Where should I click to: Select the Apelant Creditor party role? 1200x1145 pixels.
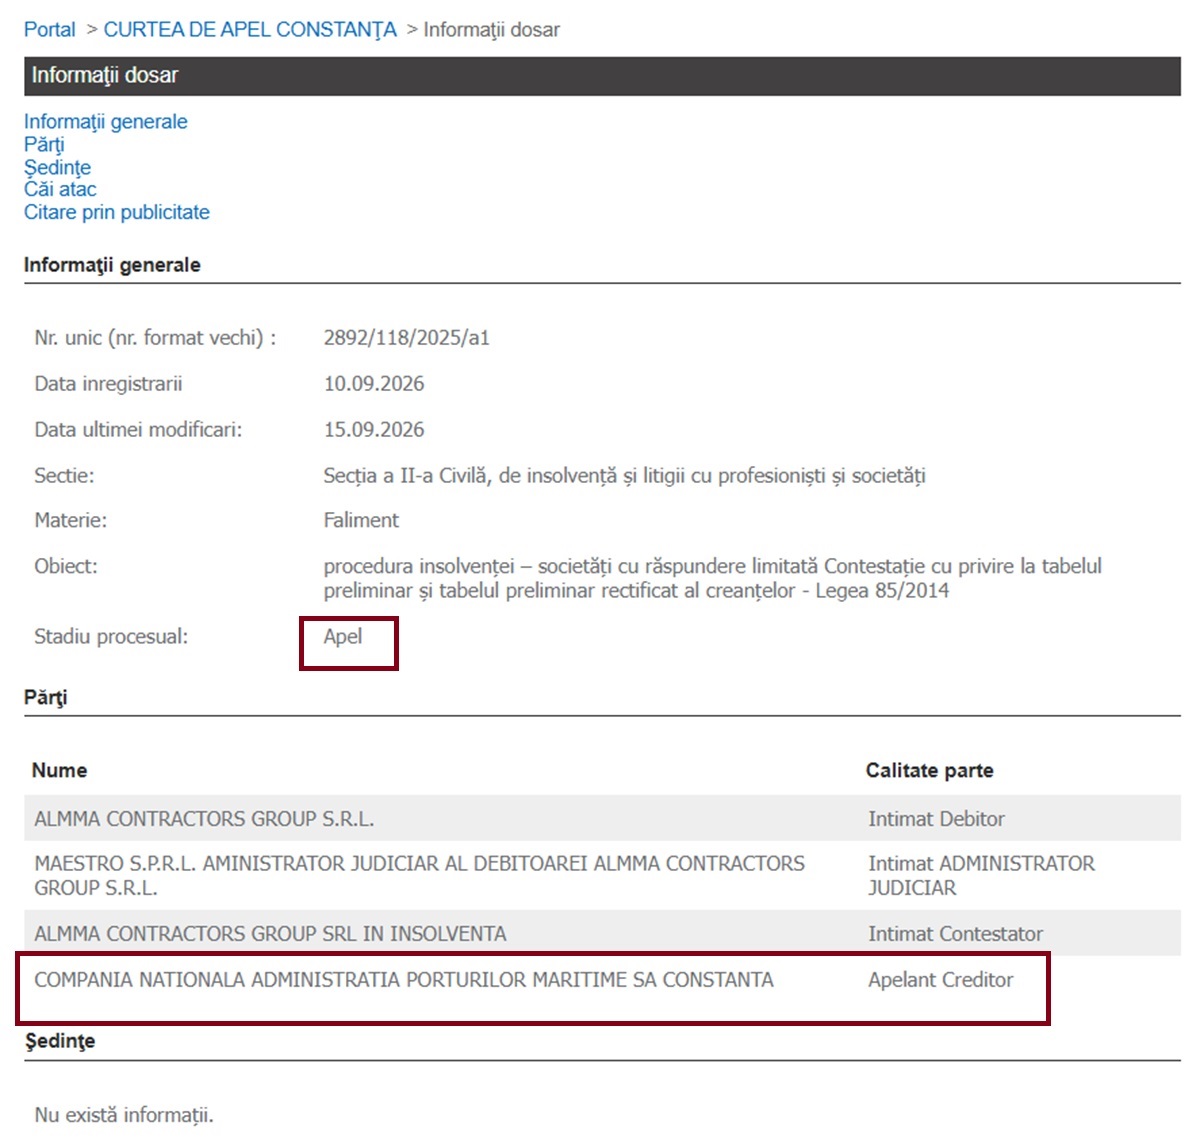(940, 980)
